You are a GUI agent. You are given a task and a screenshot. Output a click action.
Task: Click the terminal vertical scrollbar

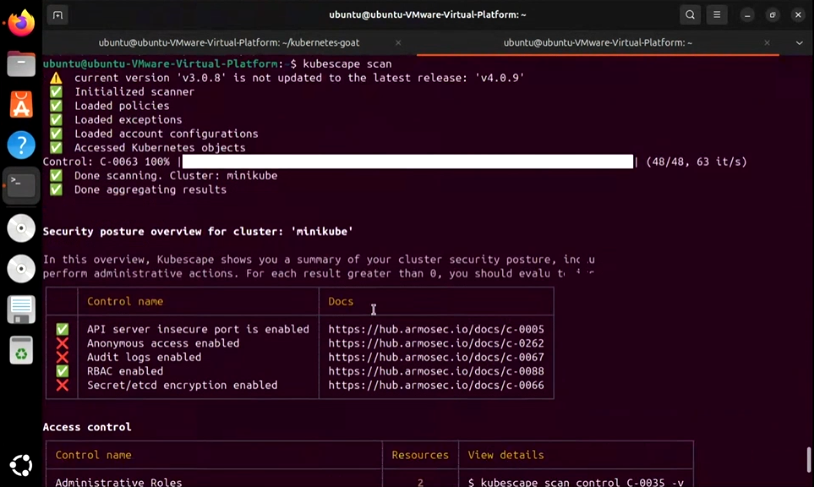808,459
